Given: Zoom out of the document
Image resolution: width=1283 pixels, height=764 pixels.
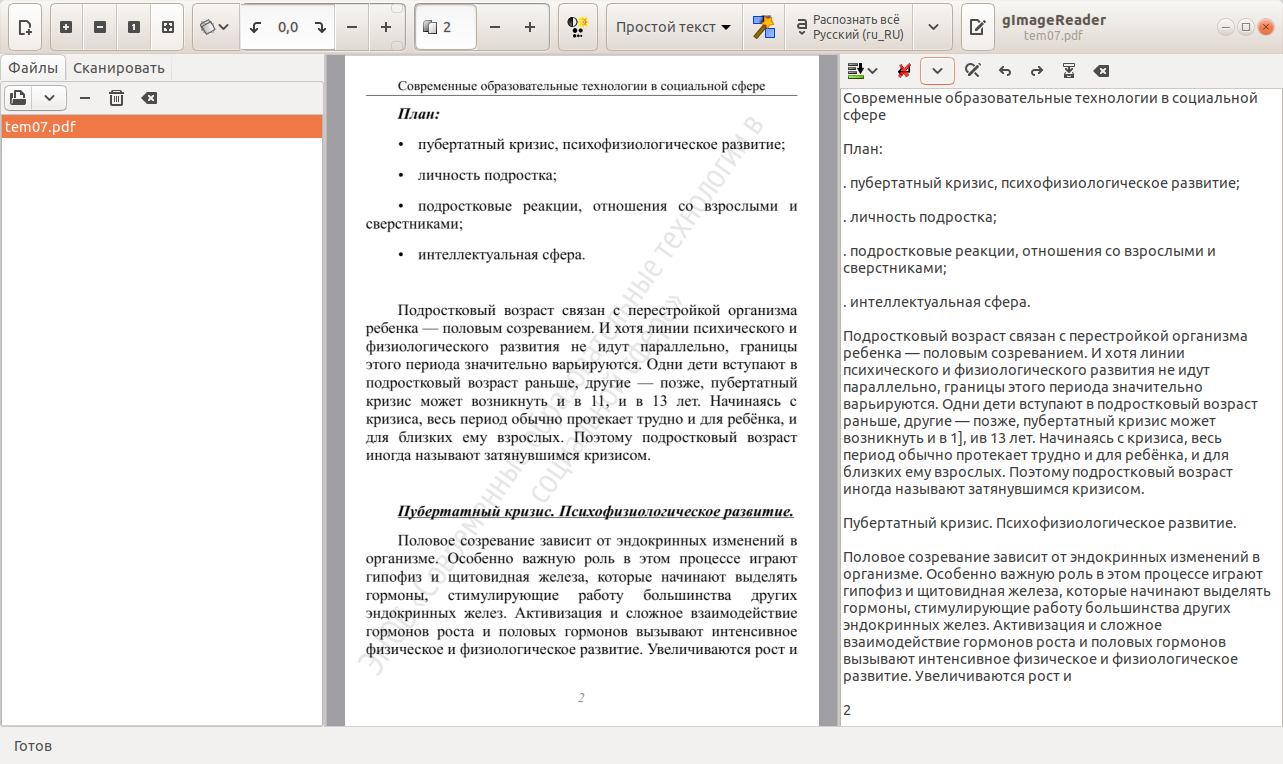Looking at the screenshot, I should pos(100,27).
